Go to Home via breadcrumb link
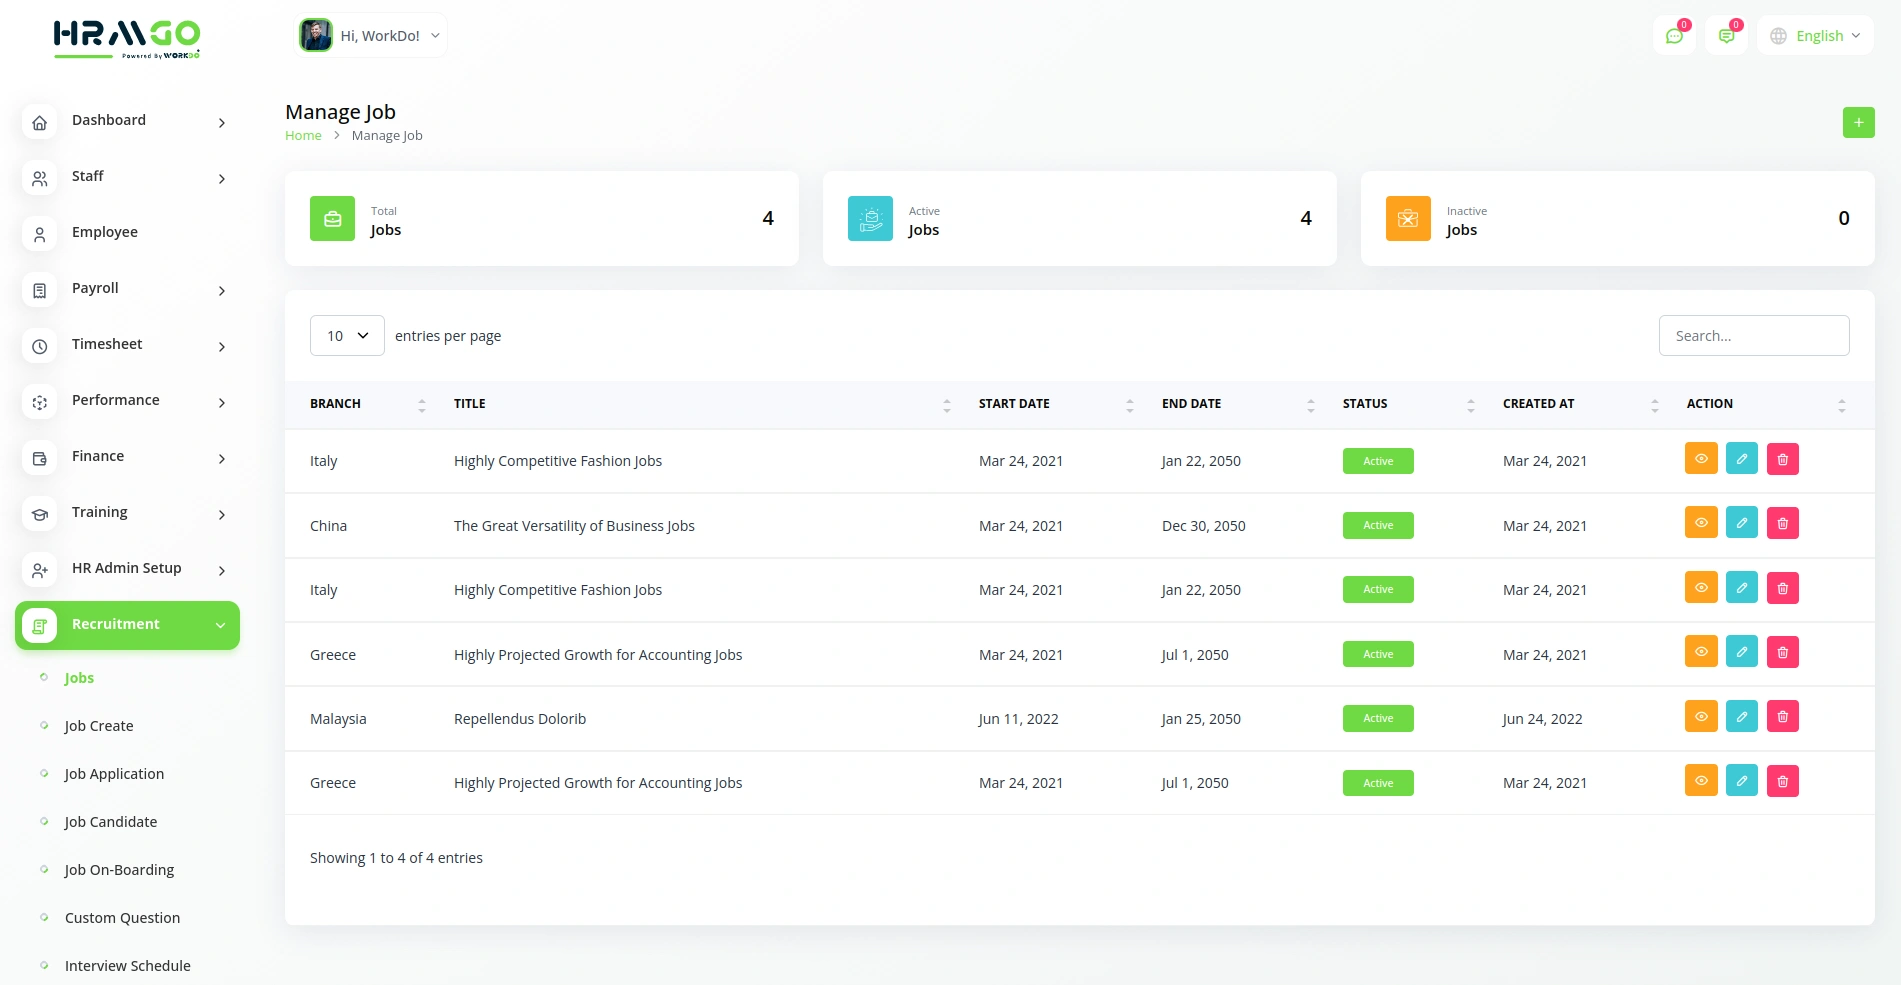Image resolution: width=1901 pixels, height=985 pixels. click(303, 136)
